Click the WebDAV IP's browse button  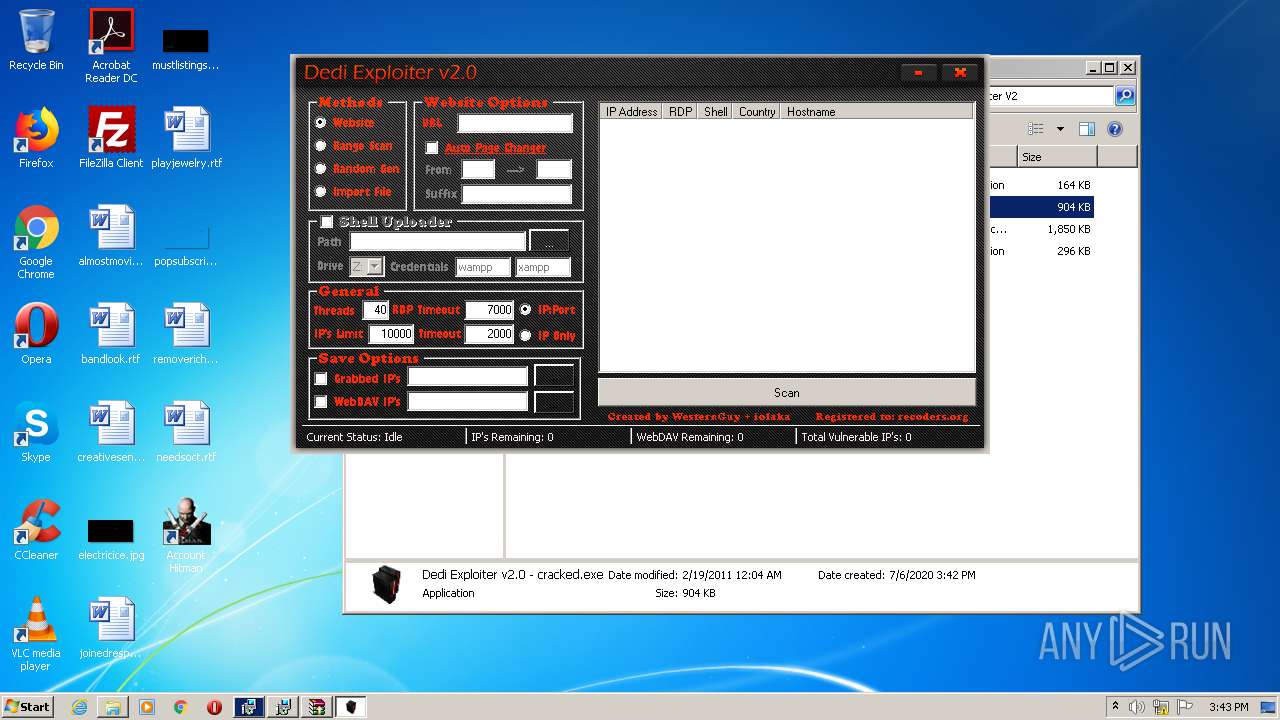click(x=554, y=402)
